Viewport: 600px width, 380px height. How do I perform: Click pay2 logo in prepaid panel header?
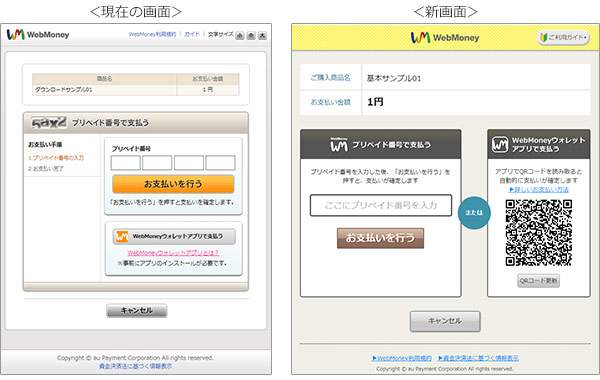coord(49,122)
